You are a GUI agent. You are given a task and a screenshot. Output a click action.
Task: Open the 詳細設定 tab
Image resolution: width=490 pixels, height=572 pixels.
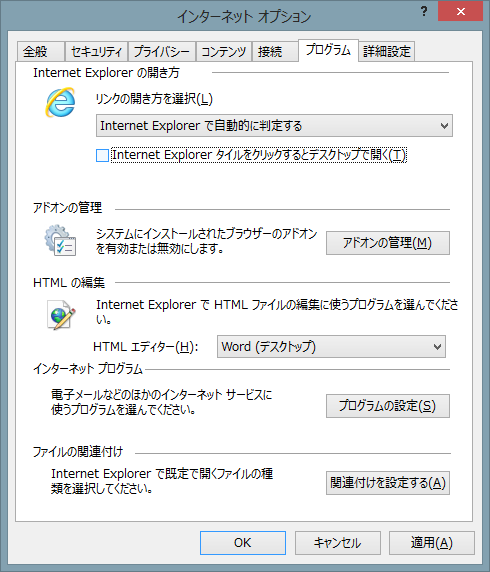[387, 51]
